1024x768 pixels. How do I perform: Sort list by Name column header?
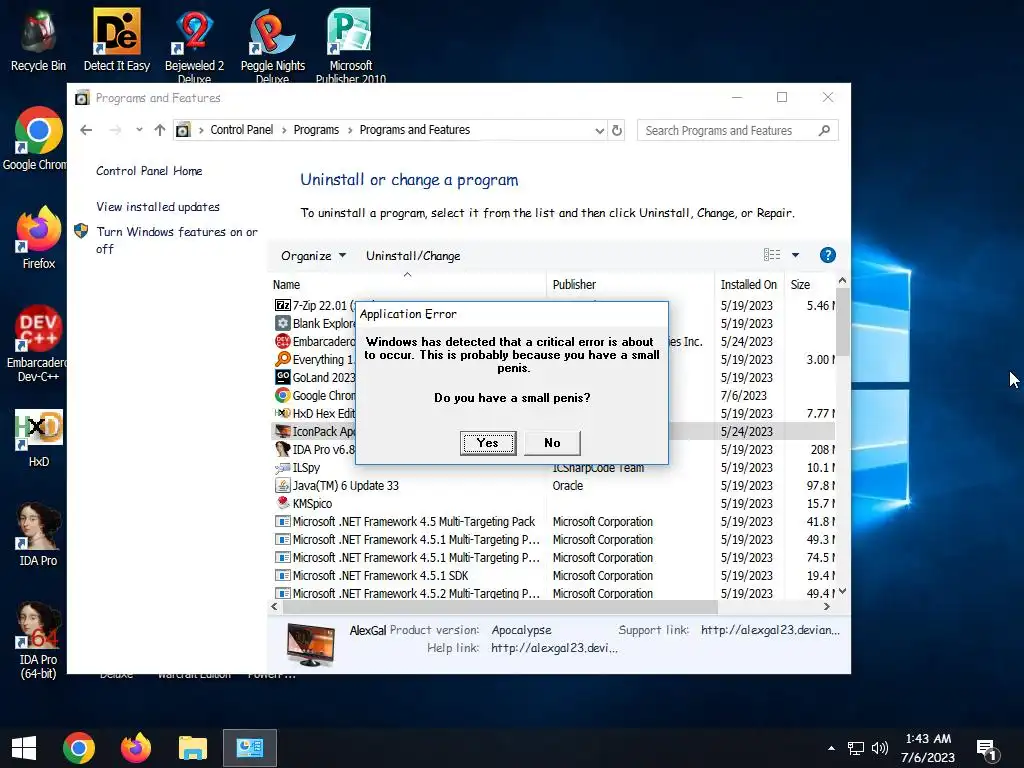coord(408,285)
